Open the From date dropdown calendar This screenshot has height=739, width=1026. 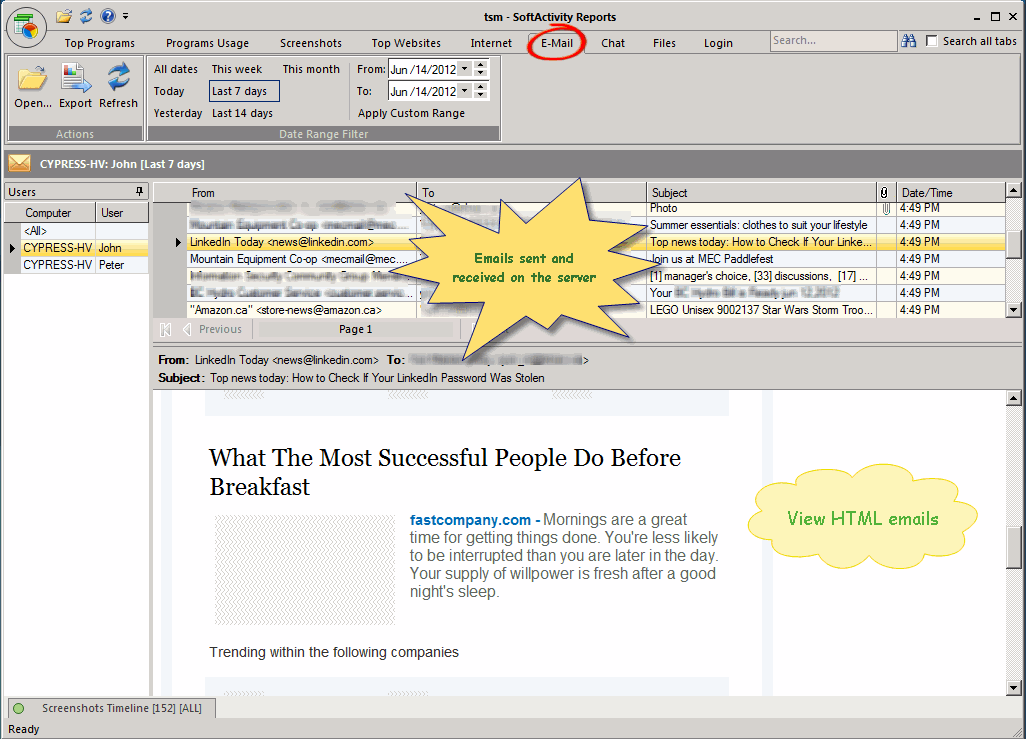pyautogui.click(x=465, y=69)
